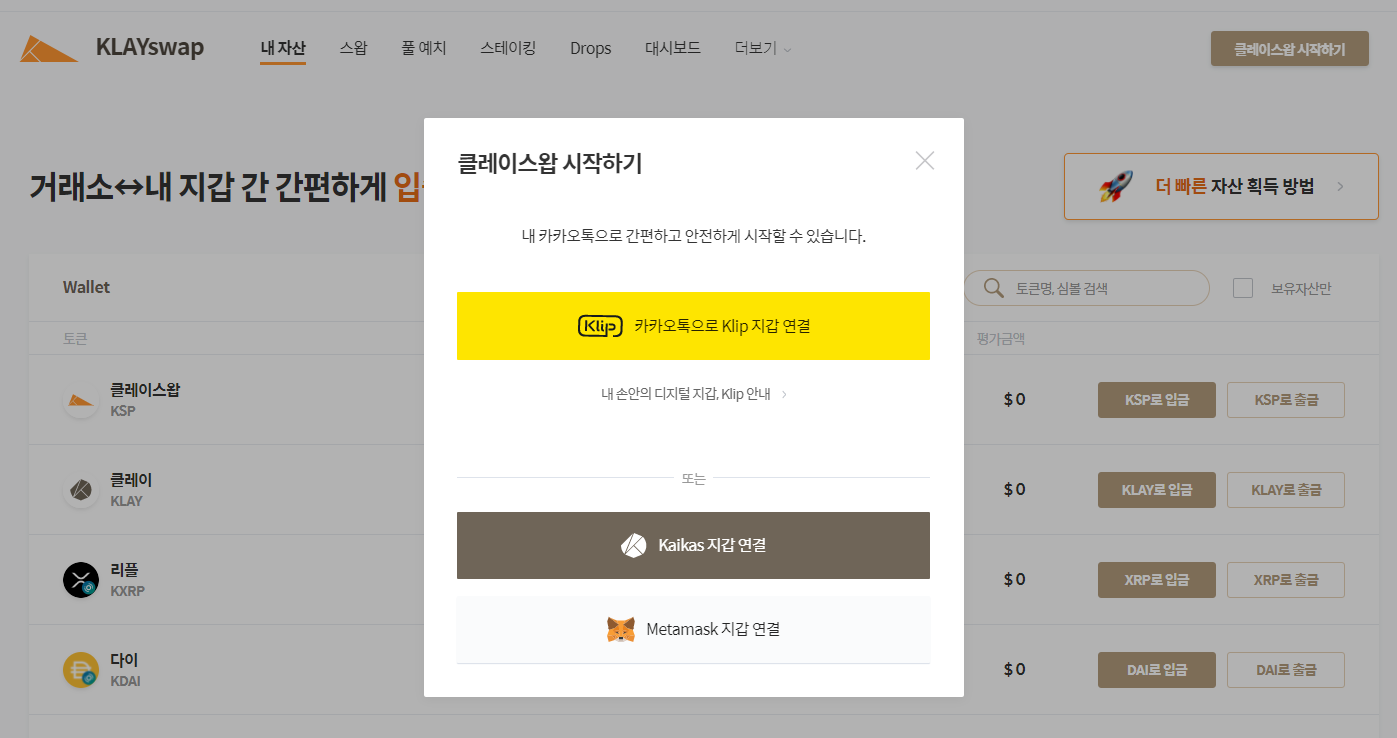
Task: Select the 클레이 token name
Action: coord(131,480)
